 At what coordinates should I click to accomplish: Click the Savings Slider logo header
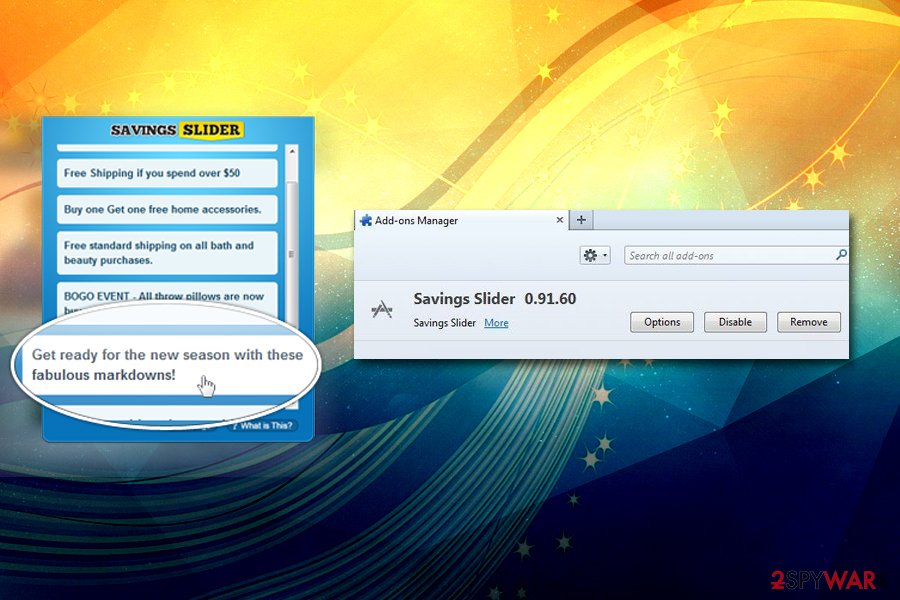(x=177, y=130)
